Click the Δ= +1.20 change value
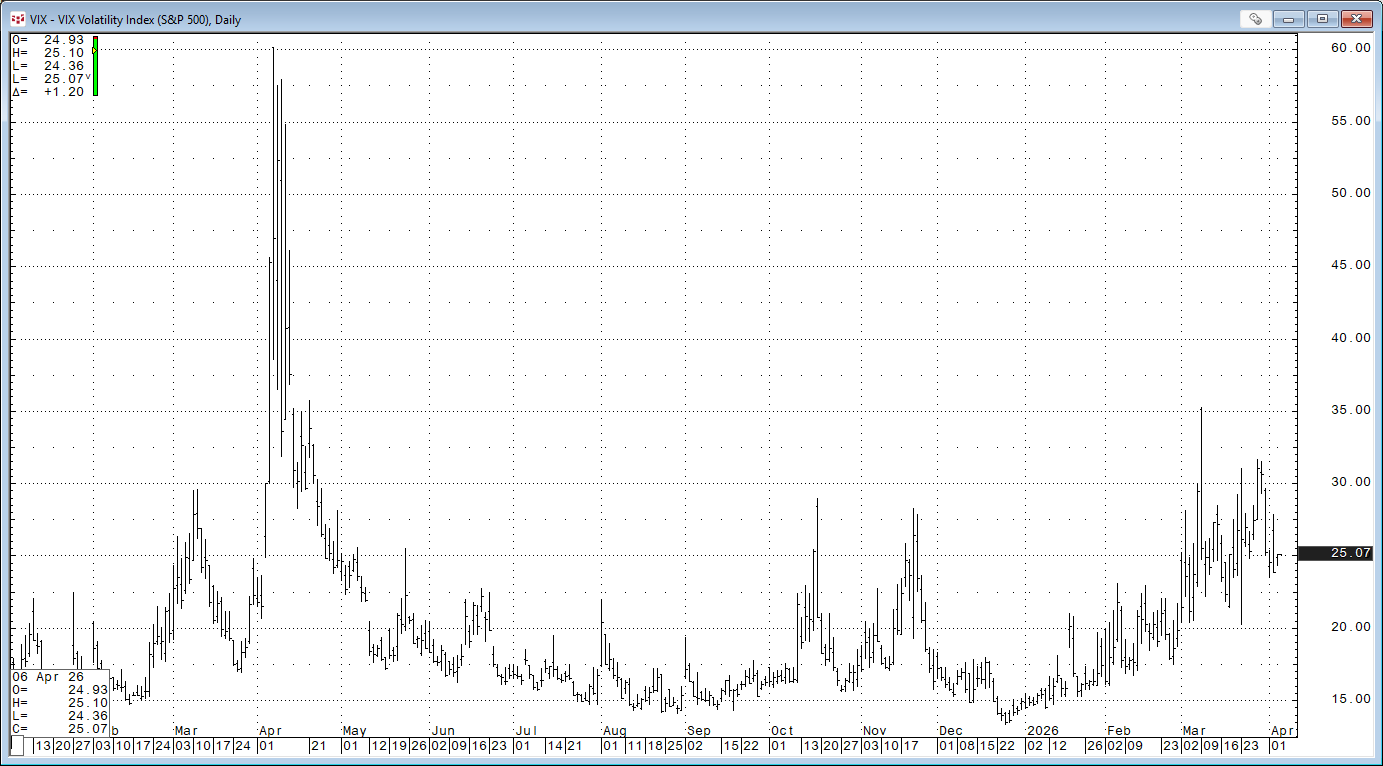This screenshot has height=766, width=1383. pyautogui.click(x=48, y=92)
